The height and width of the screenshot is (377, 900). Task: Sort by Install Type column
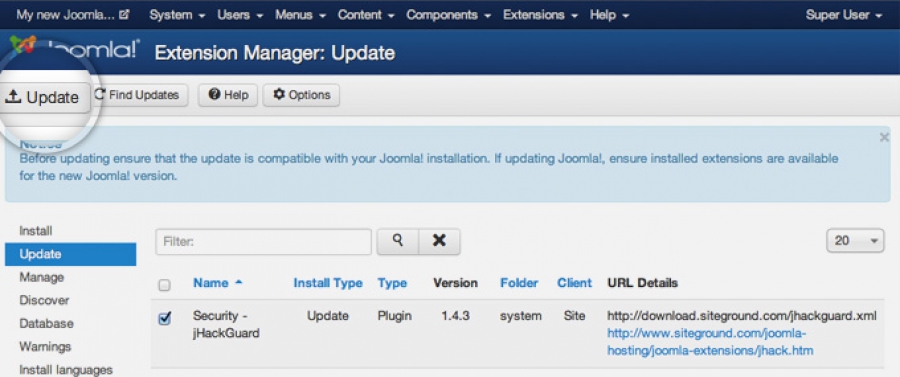pos(328,283)
